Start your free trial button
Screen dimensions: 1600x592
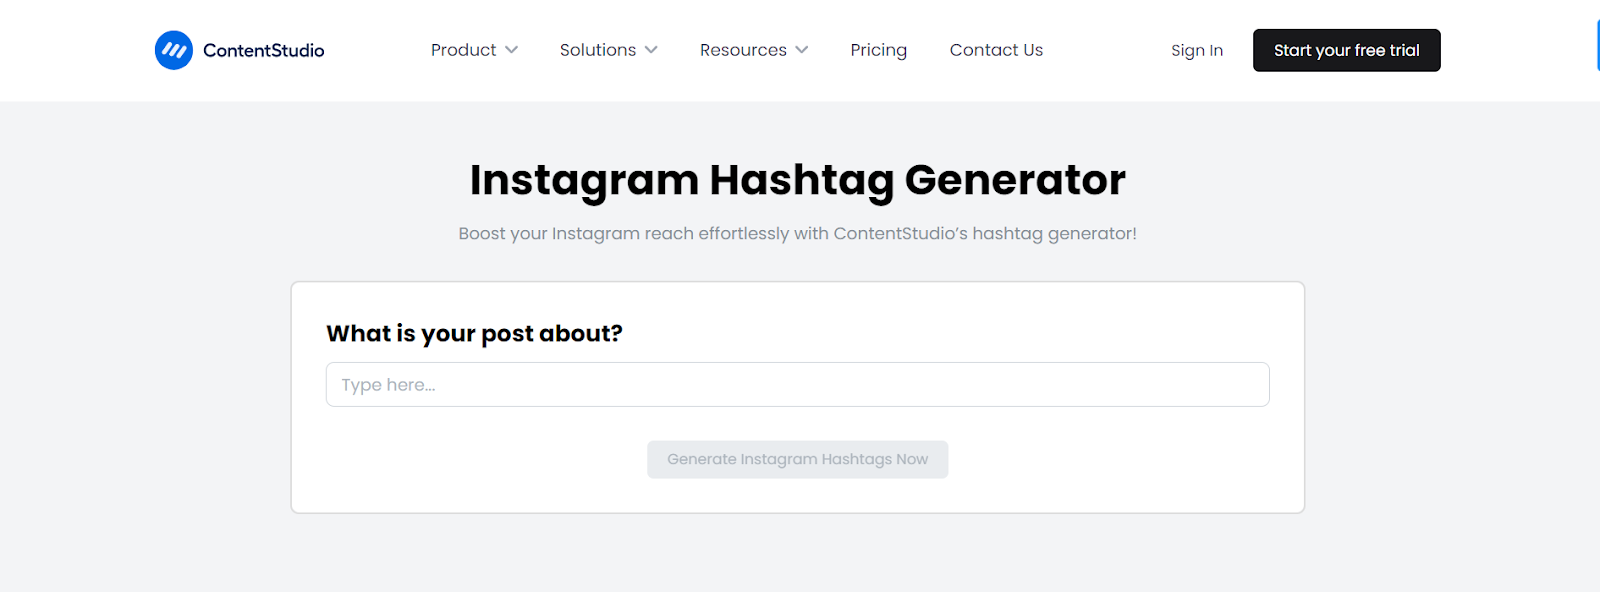pyautogui.click(x=1347, y=50)
